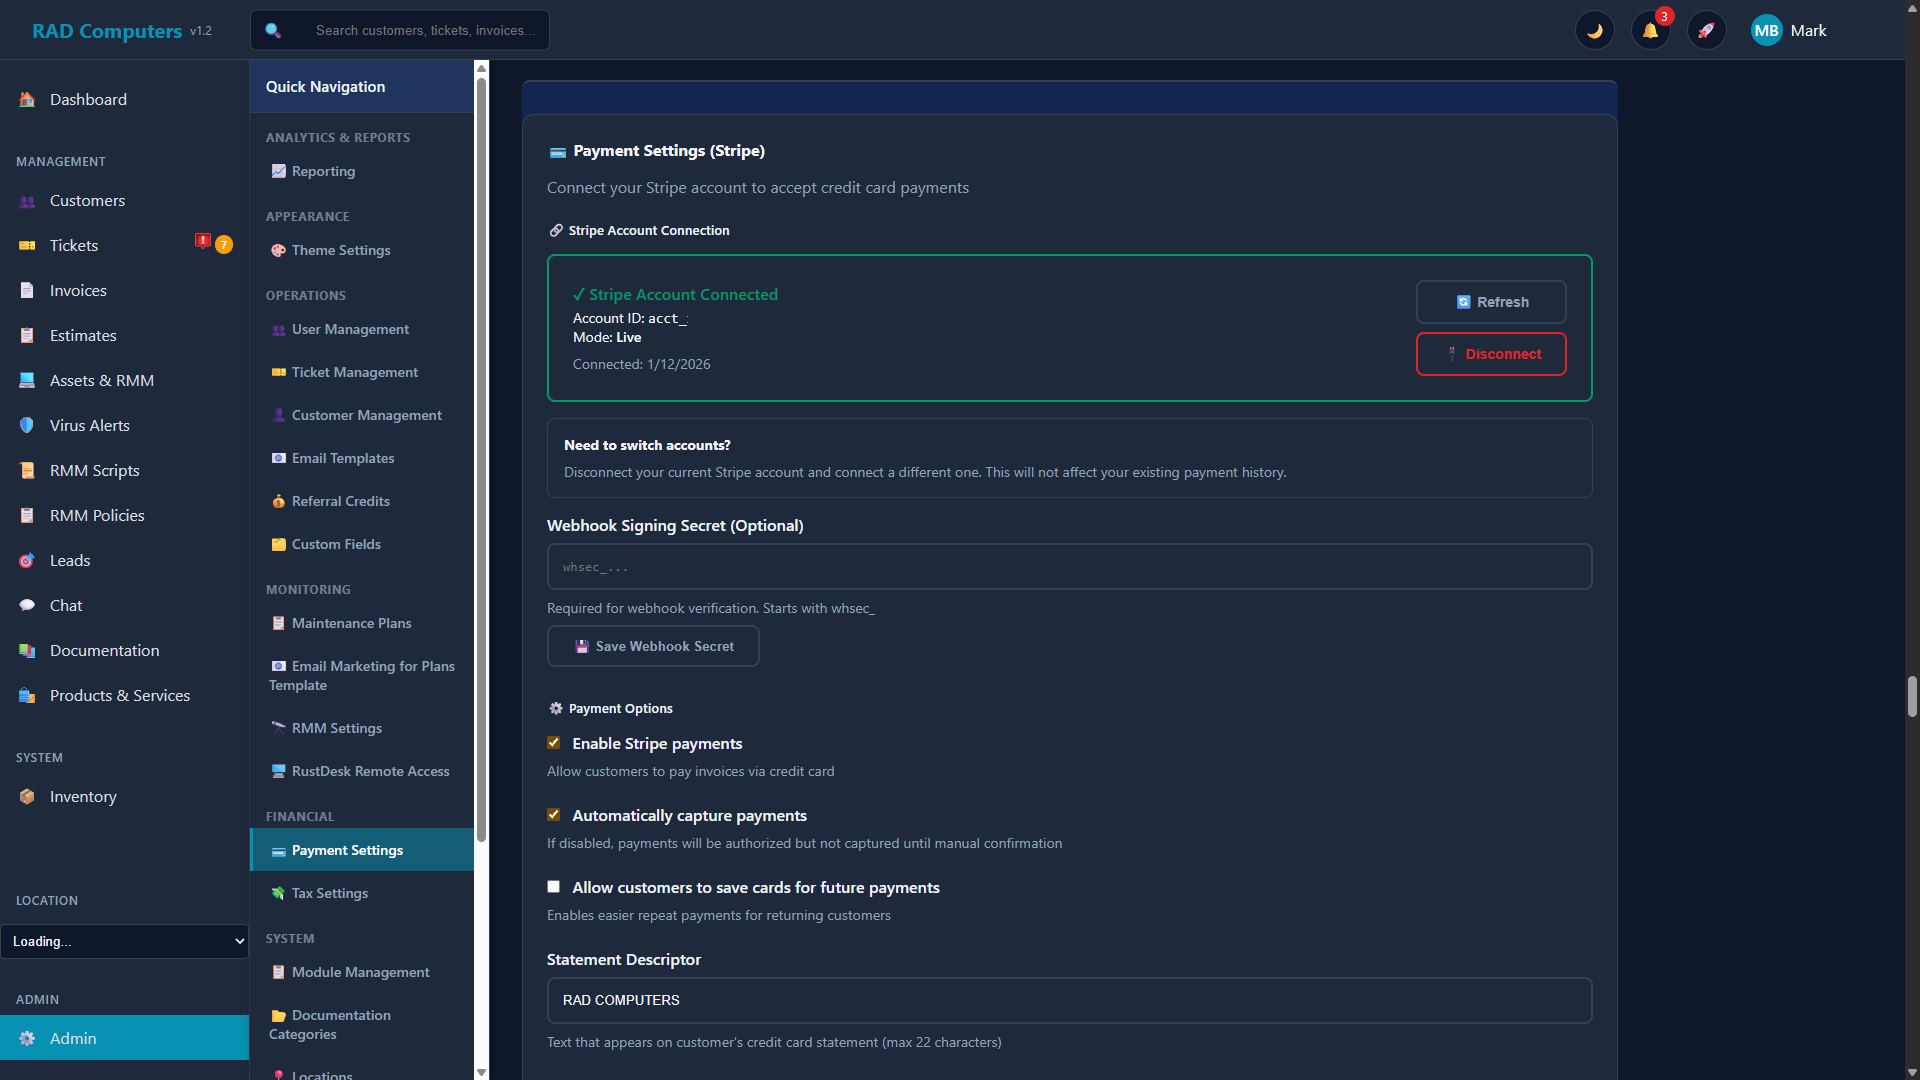Viewport: 1920px width, 1080px height.
Task: Disable the Enable Stripe payments checkbox
Action: (553, 742)
